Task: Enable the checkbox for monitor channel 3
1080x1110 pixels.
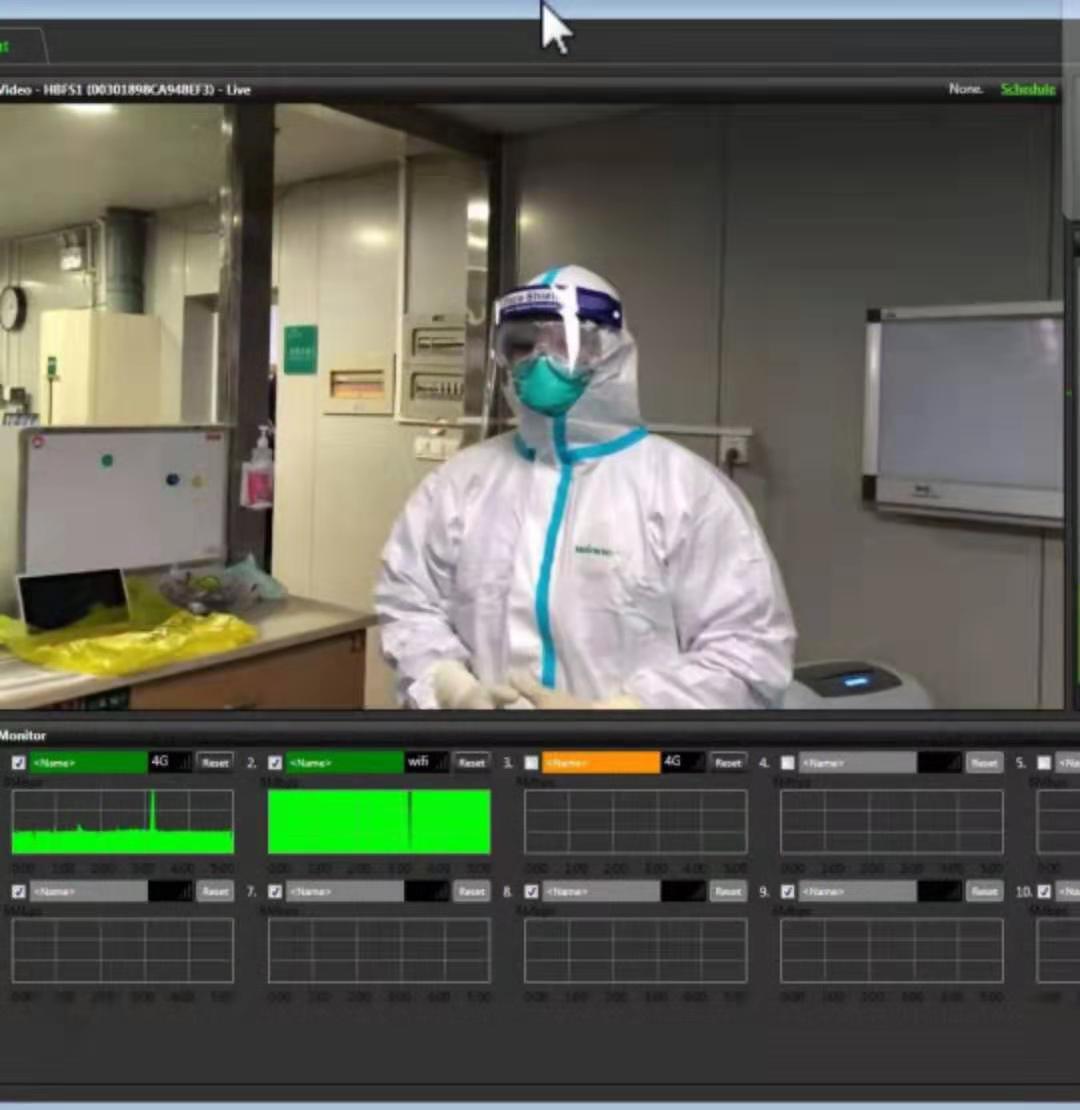Action: click(532, 762)
